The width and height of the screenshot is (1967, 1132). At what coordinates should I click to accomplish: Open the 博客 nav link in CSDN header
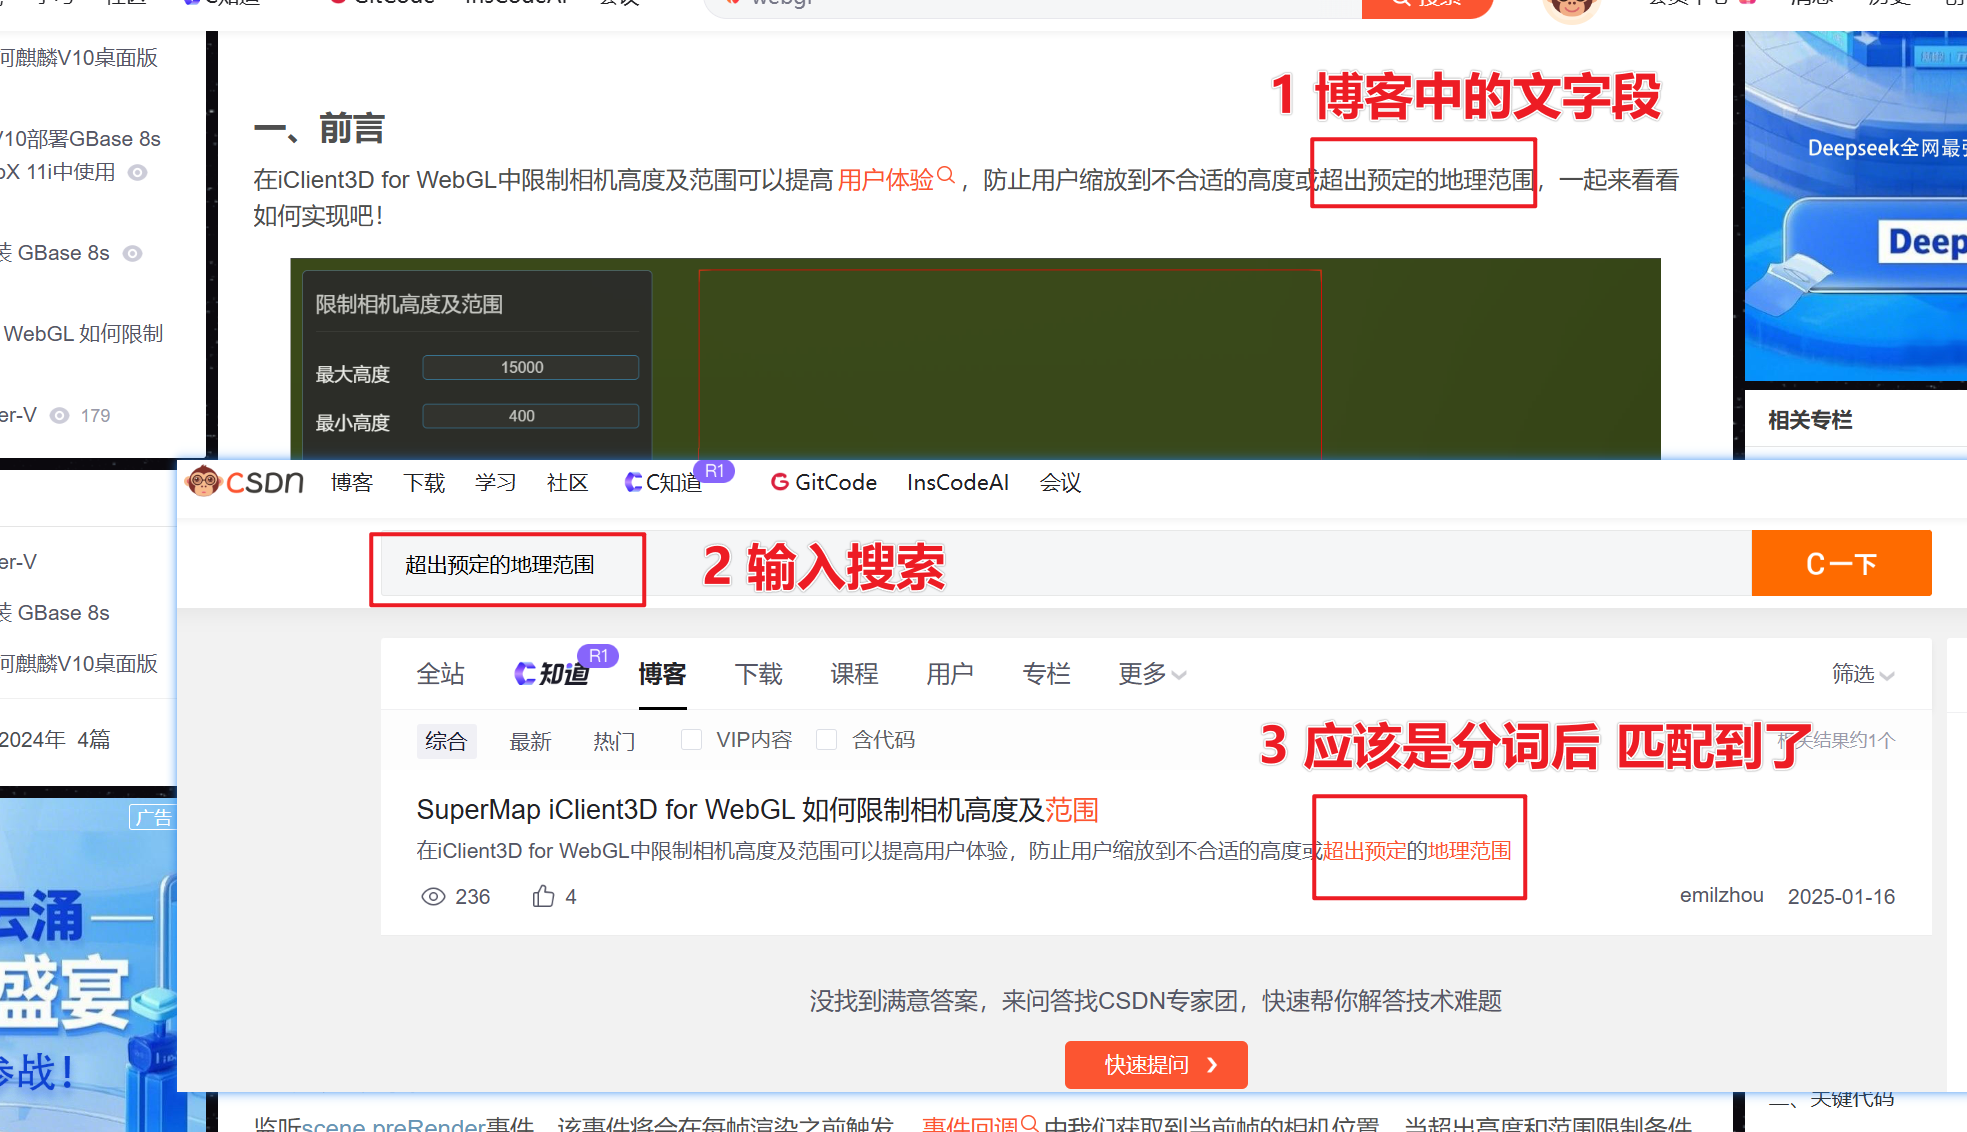pos(352,483)
